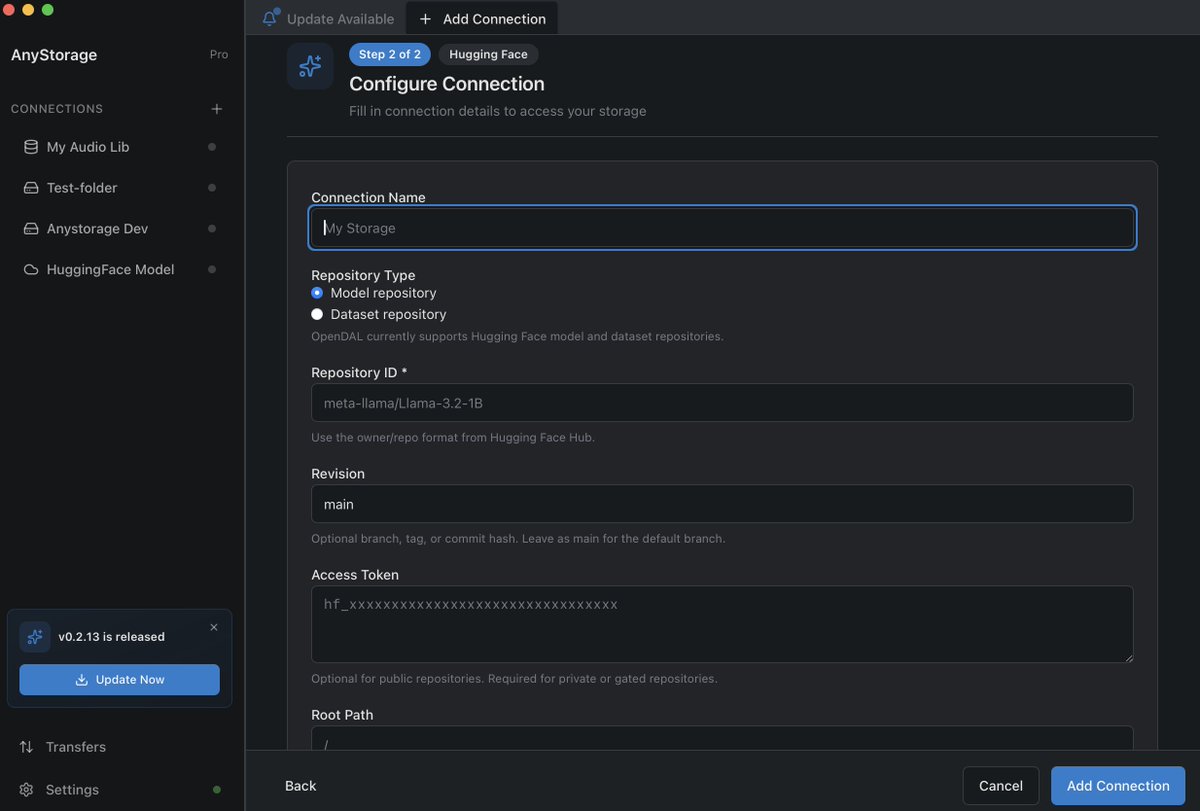
Task: Cancel adding the connection
Action: (x=1001, y=786)
